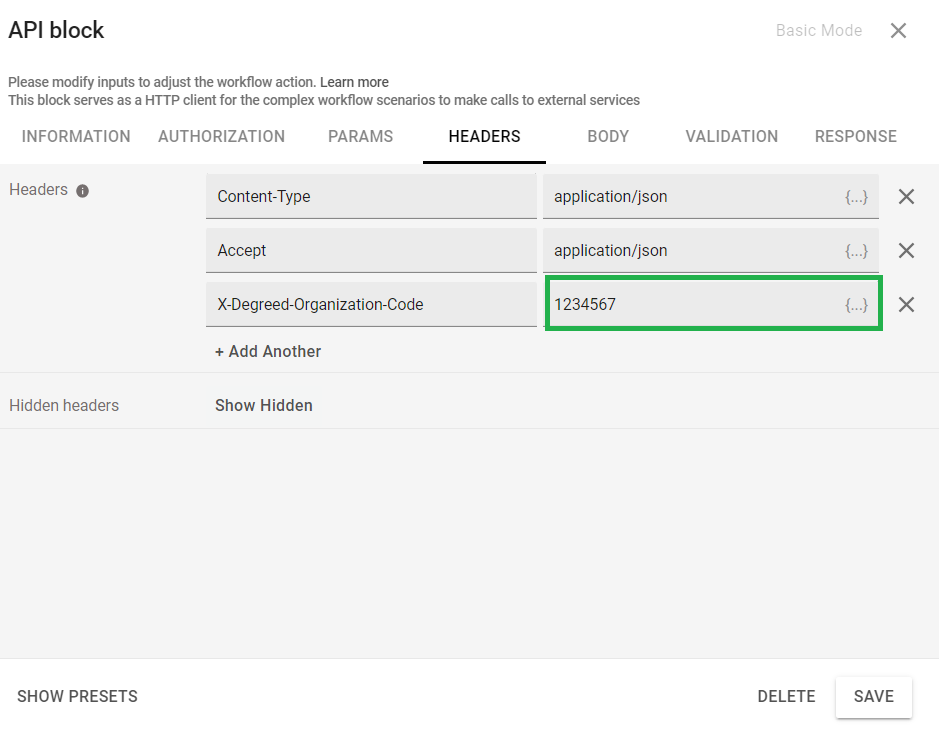Switch to Basic Mode

pos(818,31)
